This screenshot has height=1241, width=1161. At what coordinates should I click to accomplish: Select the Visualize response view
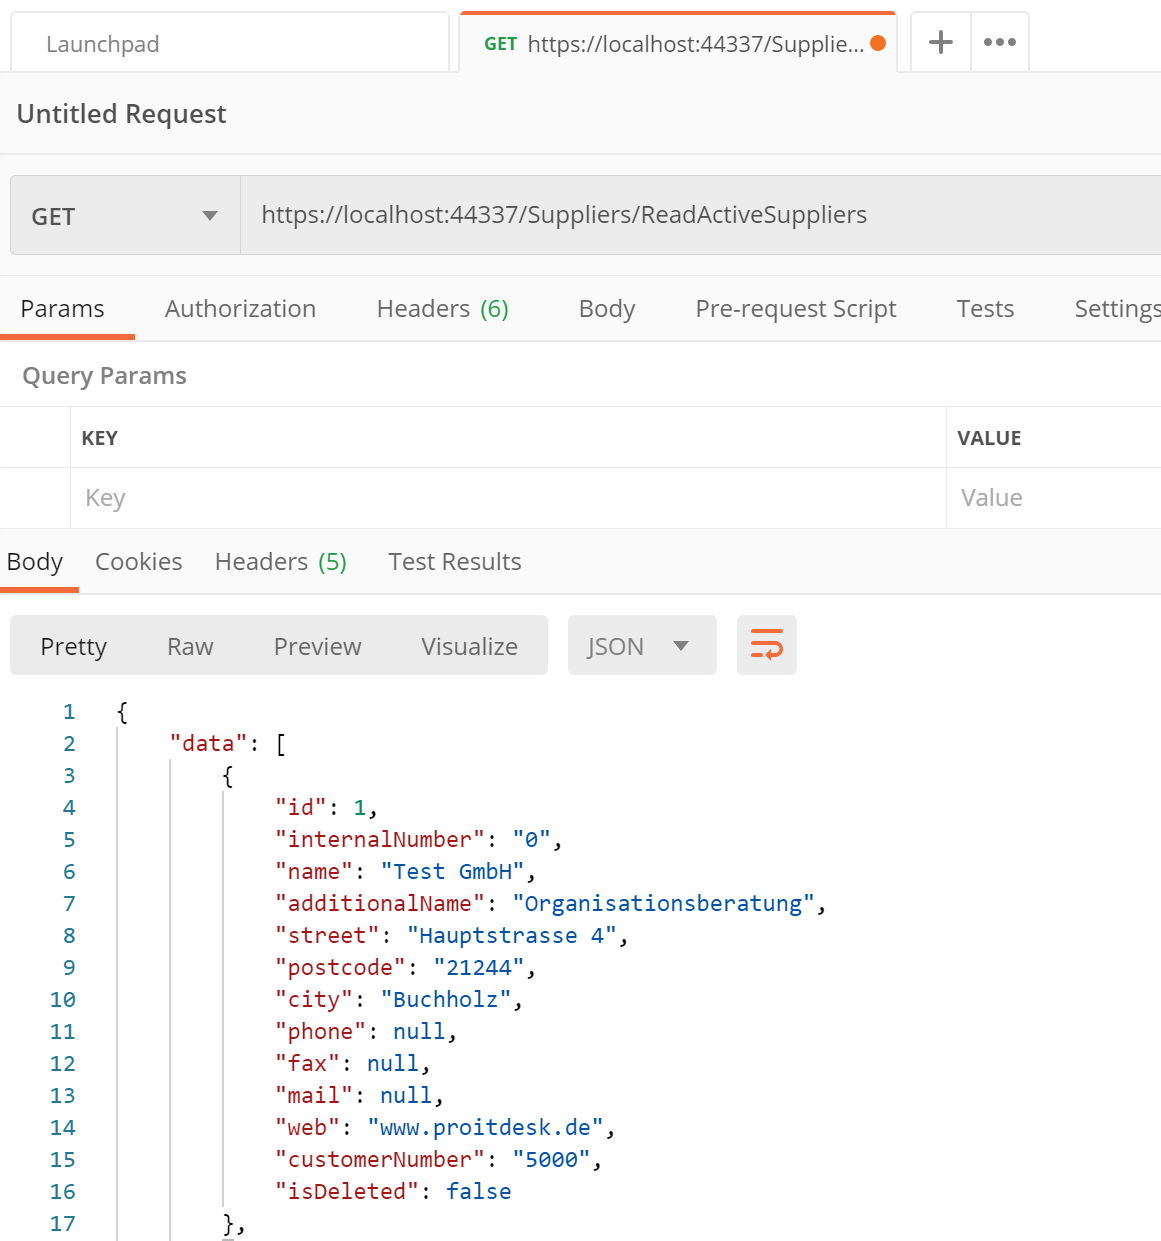tap(469, 647)
